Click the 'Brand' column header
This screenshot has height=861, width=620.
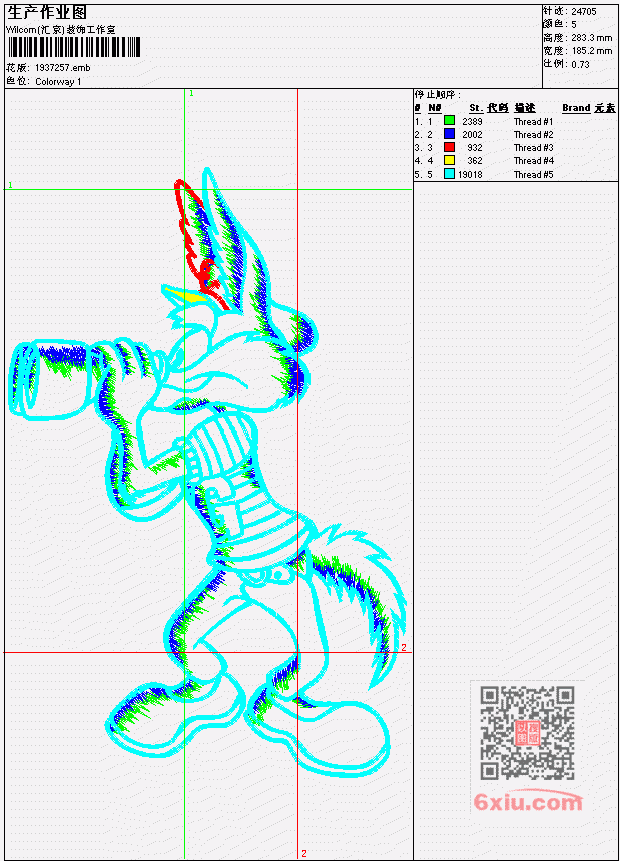coord(576,108)
